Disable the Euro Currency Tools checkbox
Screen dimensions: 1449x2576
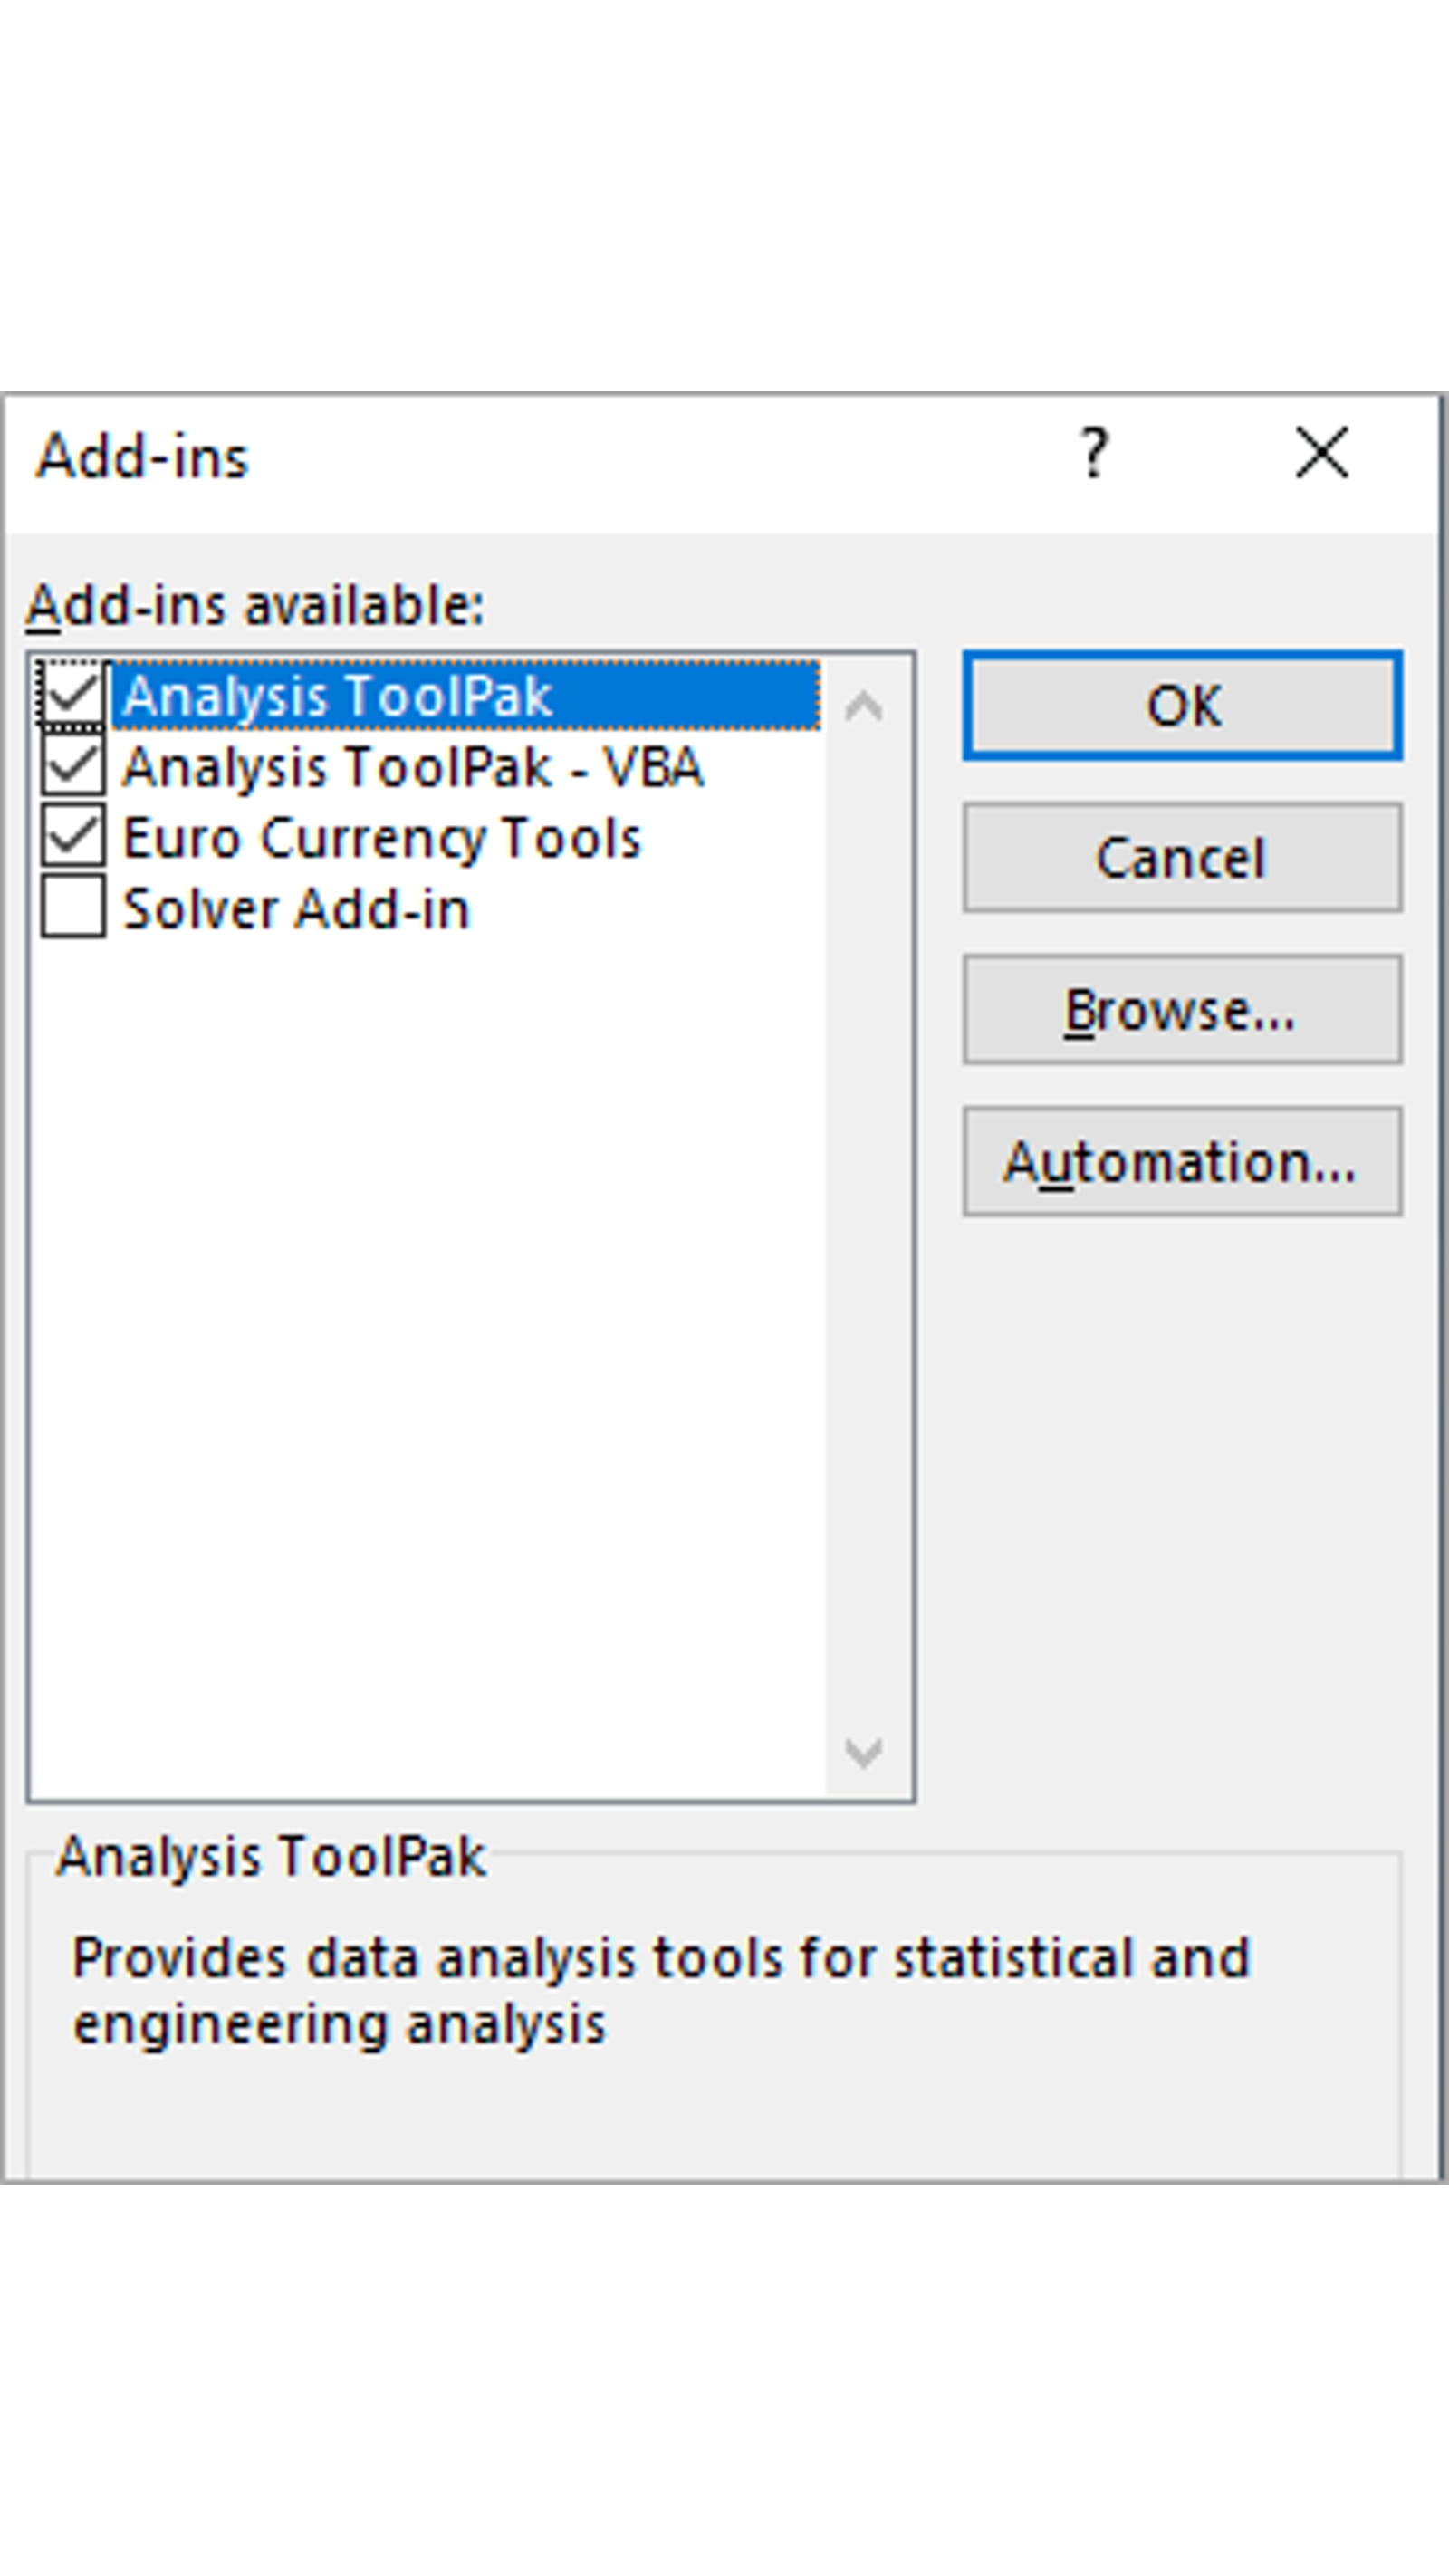(72, 838)
